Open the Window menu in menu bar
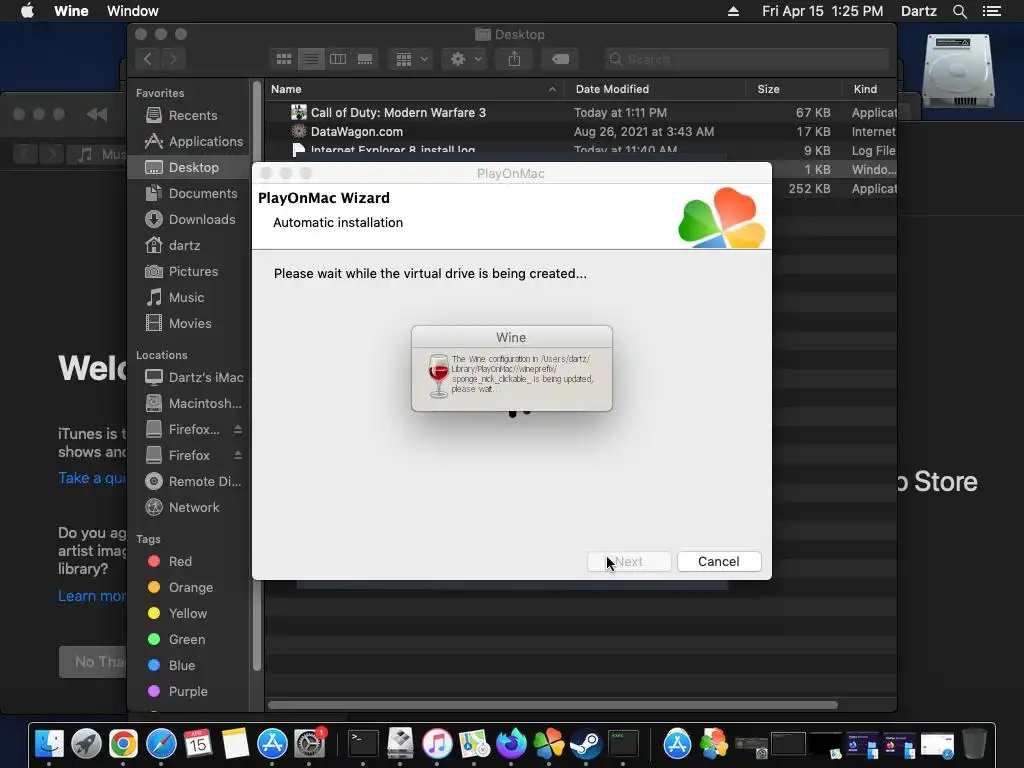This screenshot has width=1024, height=768. pos(133,11)
